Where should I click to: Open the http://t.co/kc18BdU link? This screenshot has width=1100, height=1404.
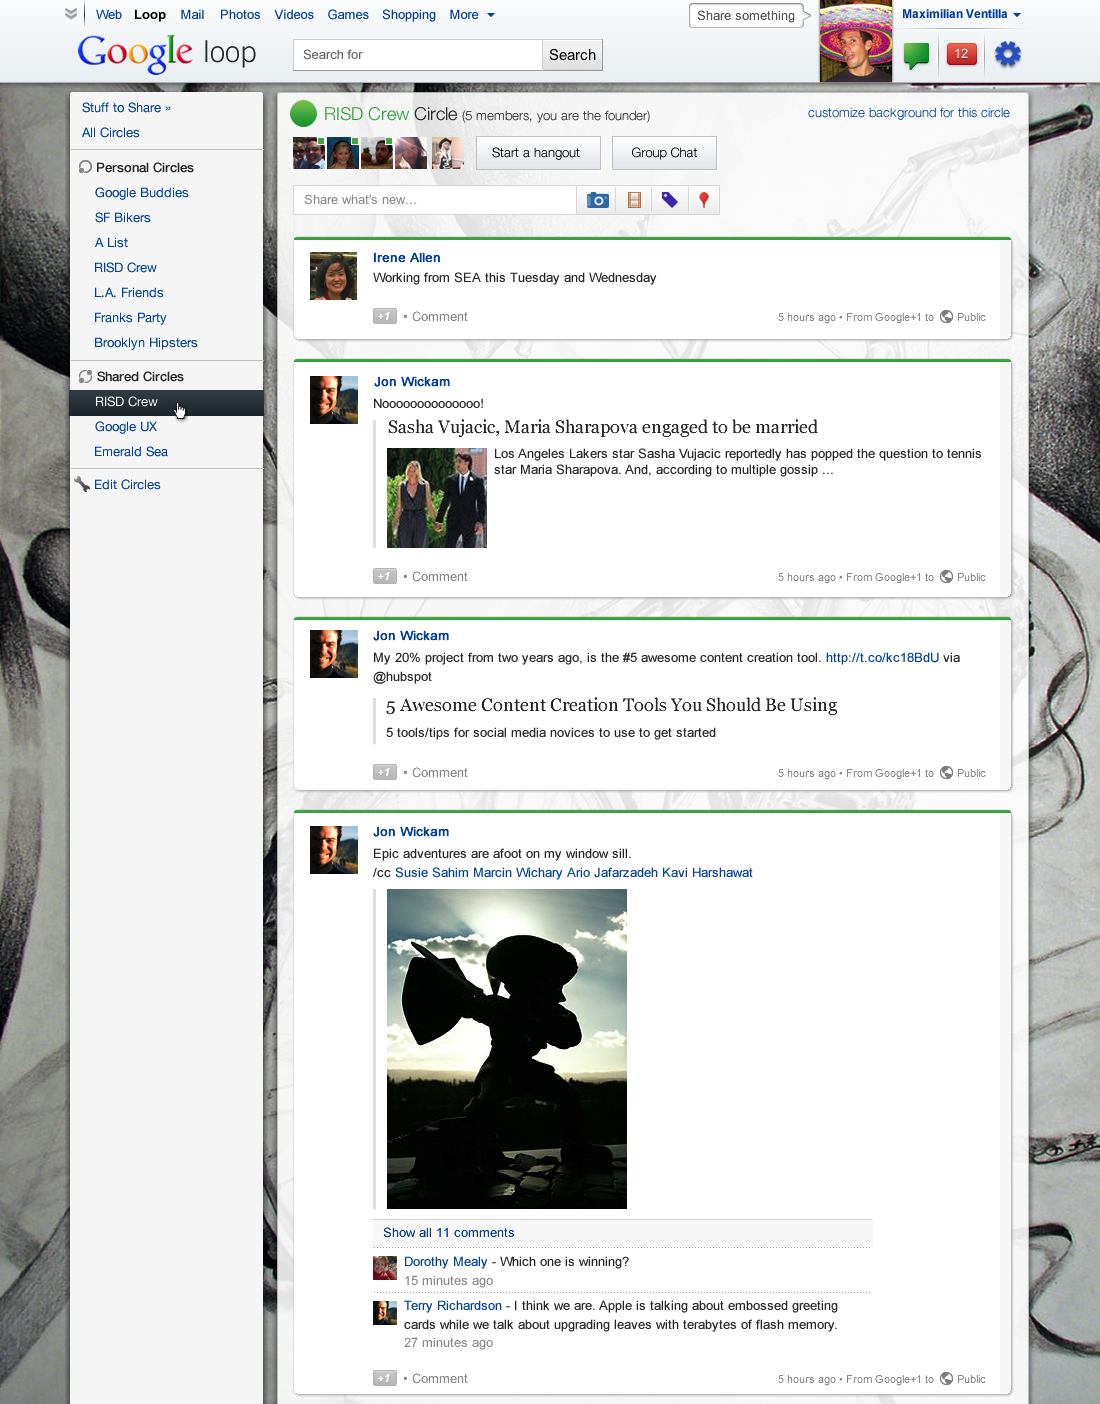(882, 658)
